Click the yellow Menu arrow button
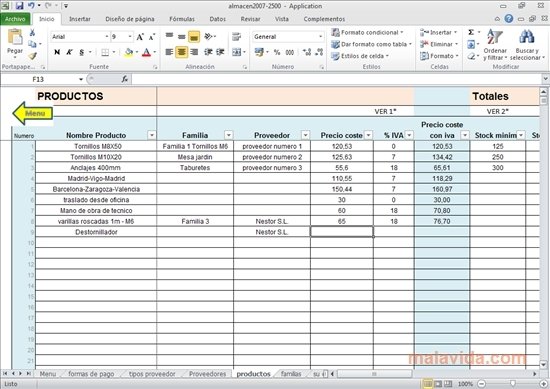The height and width of the screenshot is (389, 550). [33, 113]
